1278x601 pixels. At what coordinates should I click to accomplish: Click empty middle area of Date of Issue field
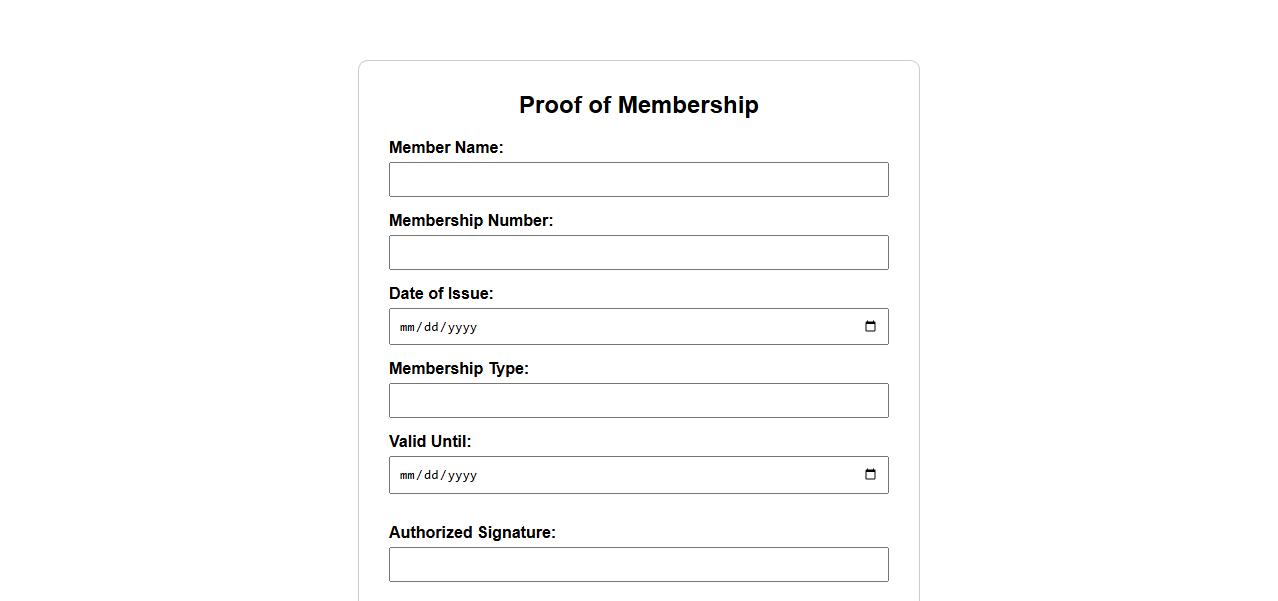pos(660,327)
